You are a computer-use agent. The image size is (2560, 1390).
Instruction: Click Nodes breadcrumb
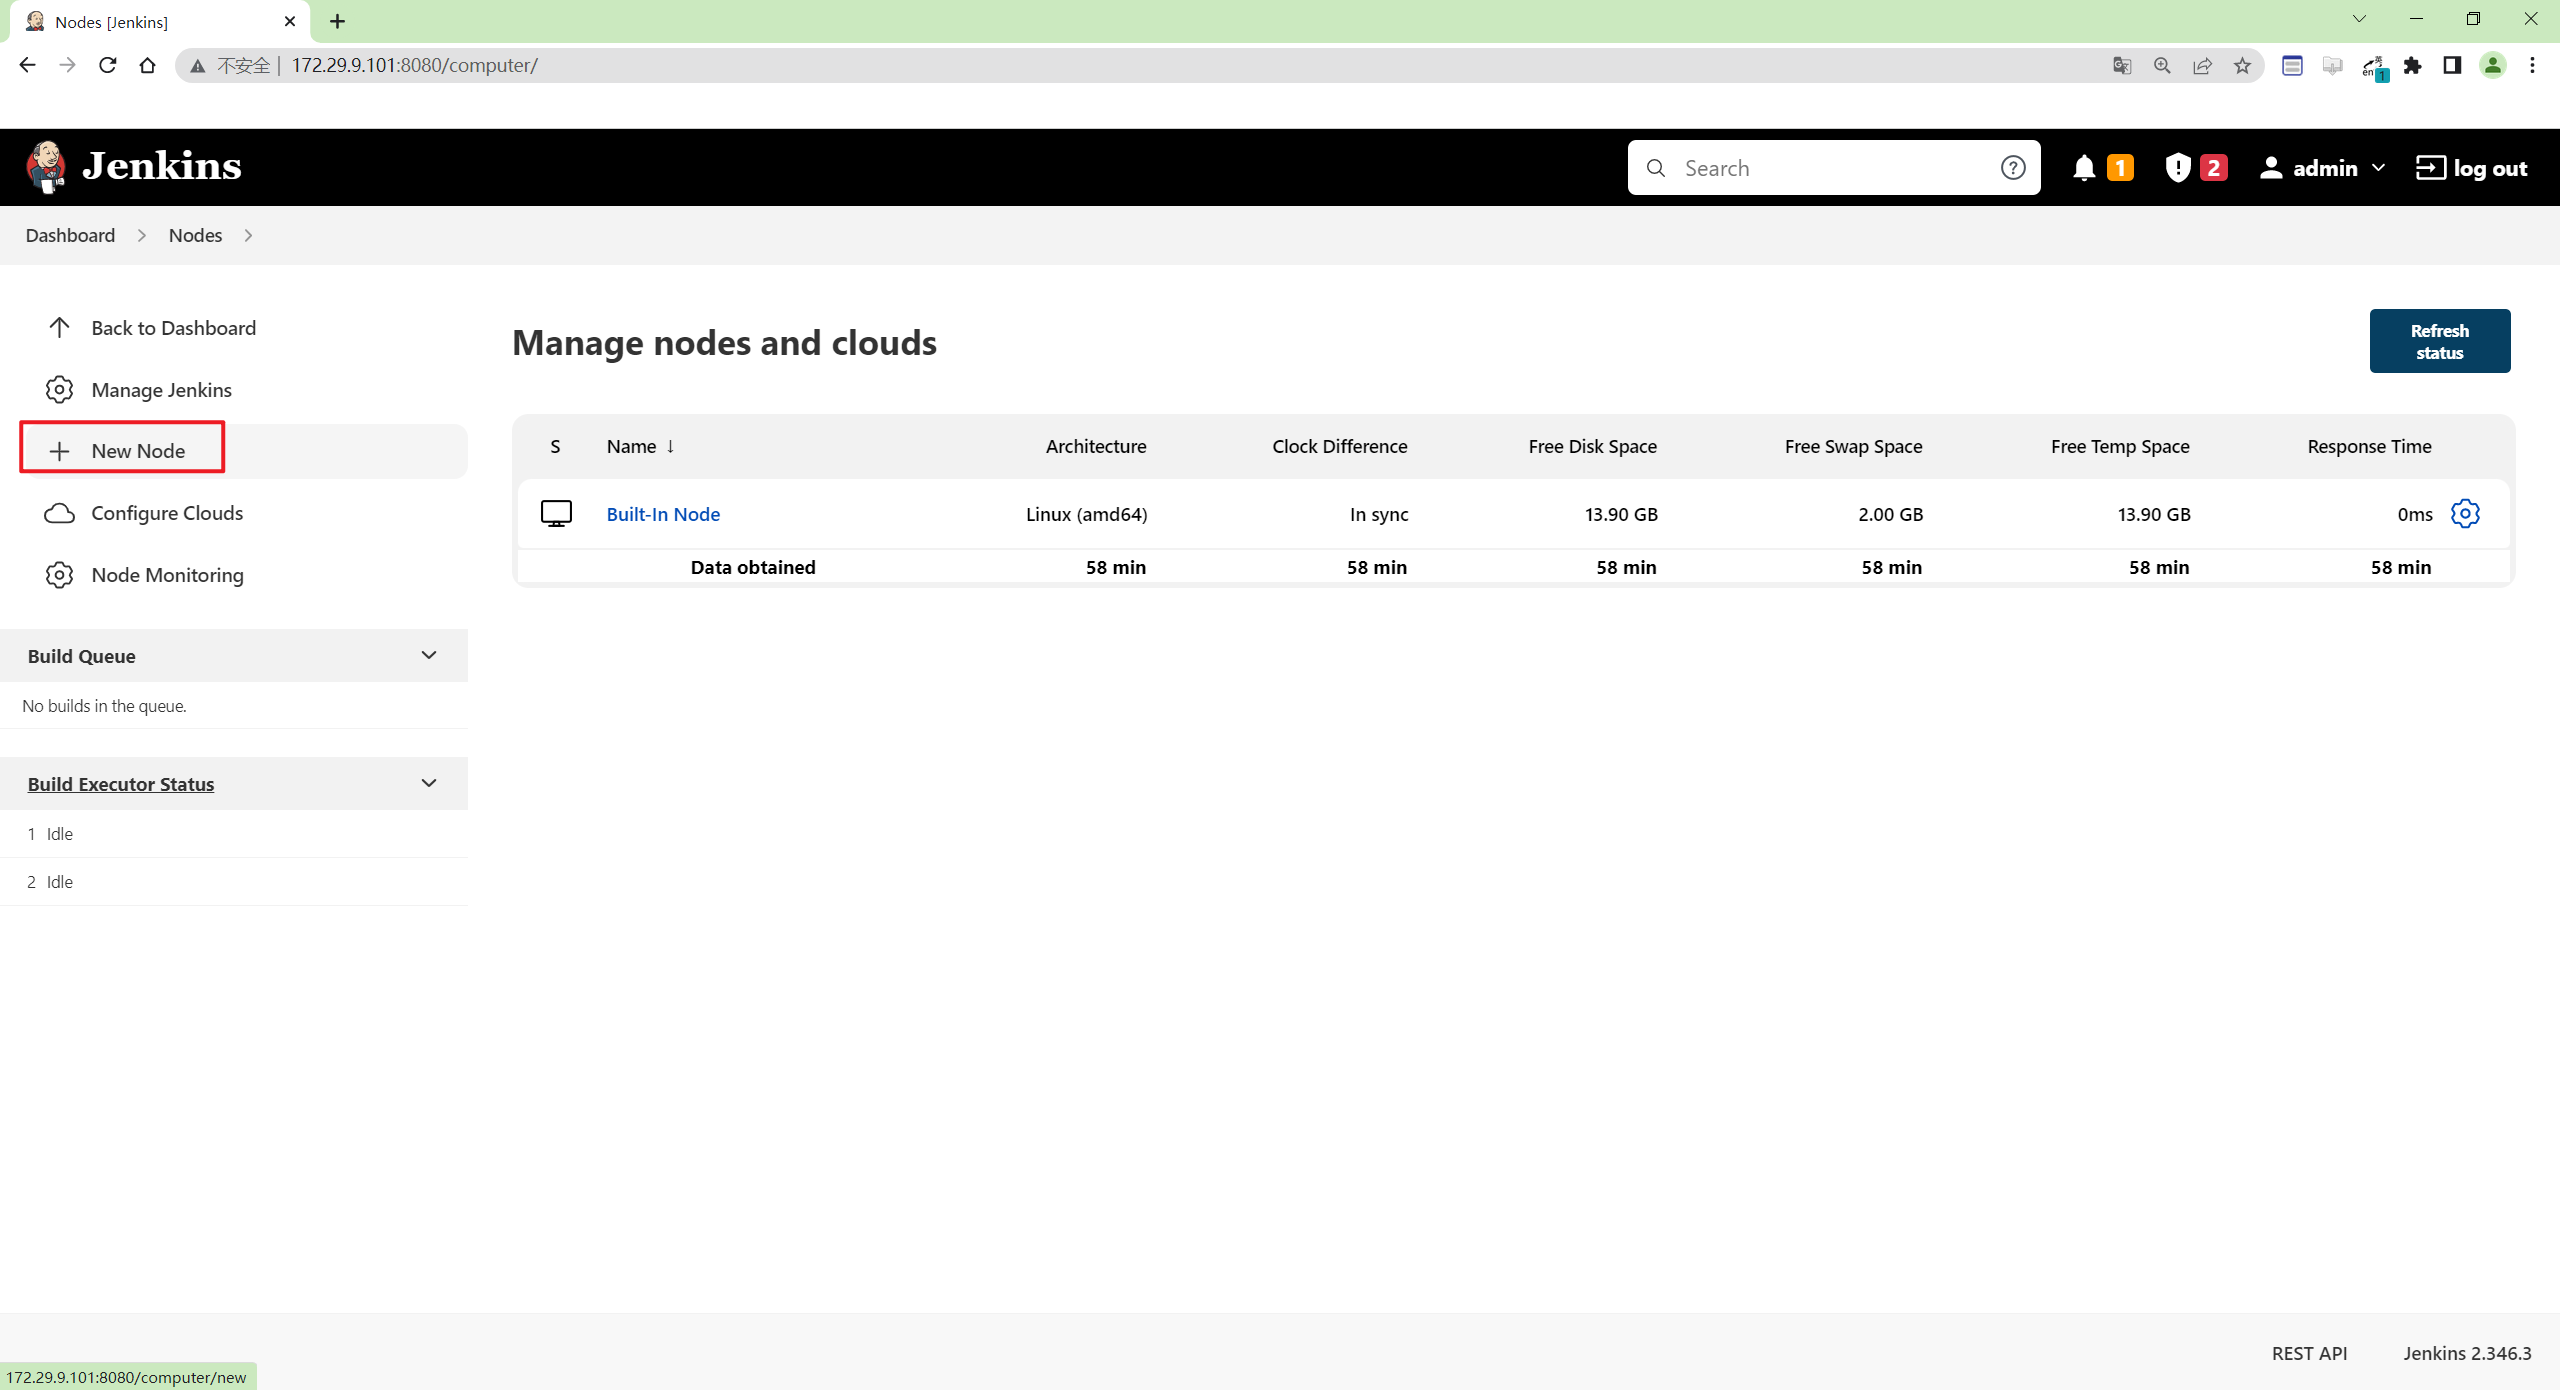pyautogui.click(x=195, y=236)
